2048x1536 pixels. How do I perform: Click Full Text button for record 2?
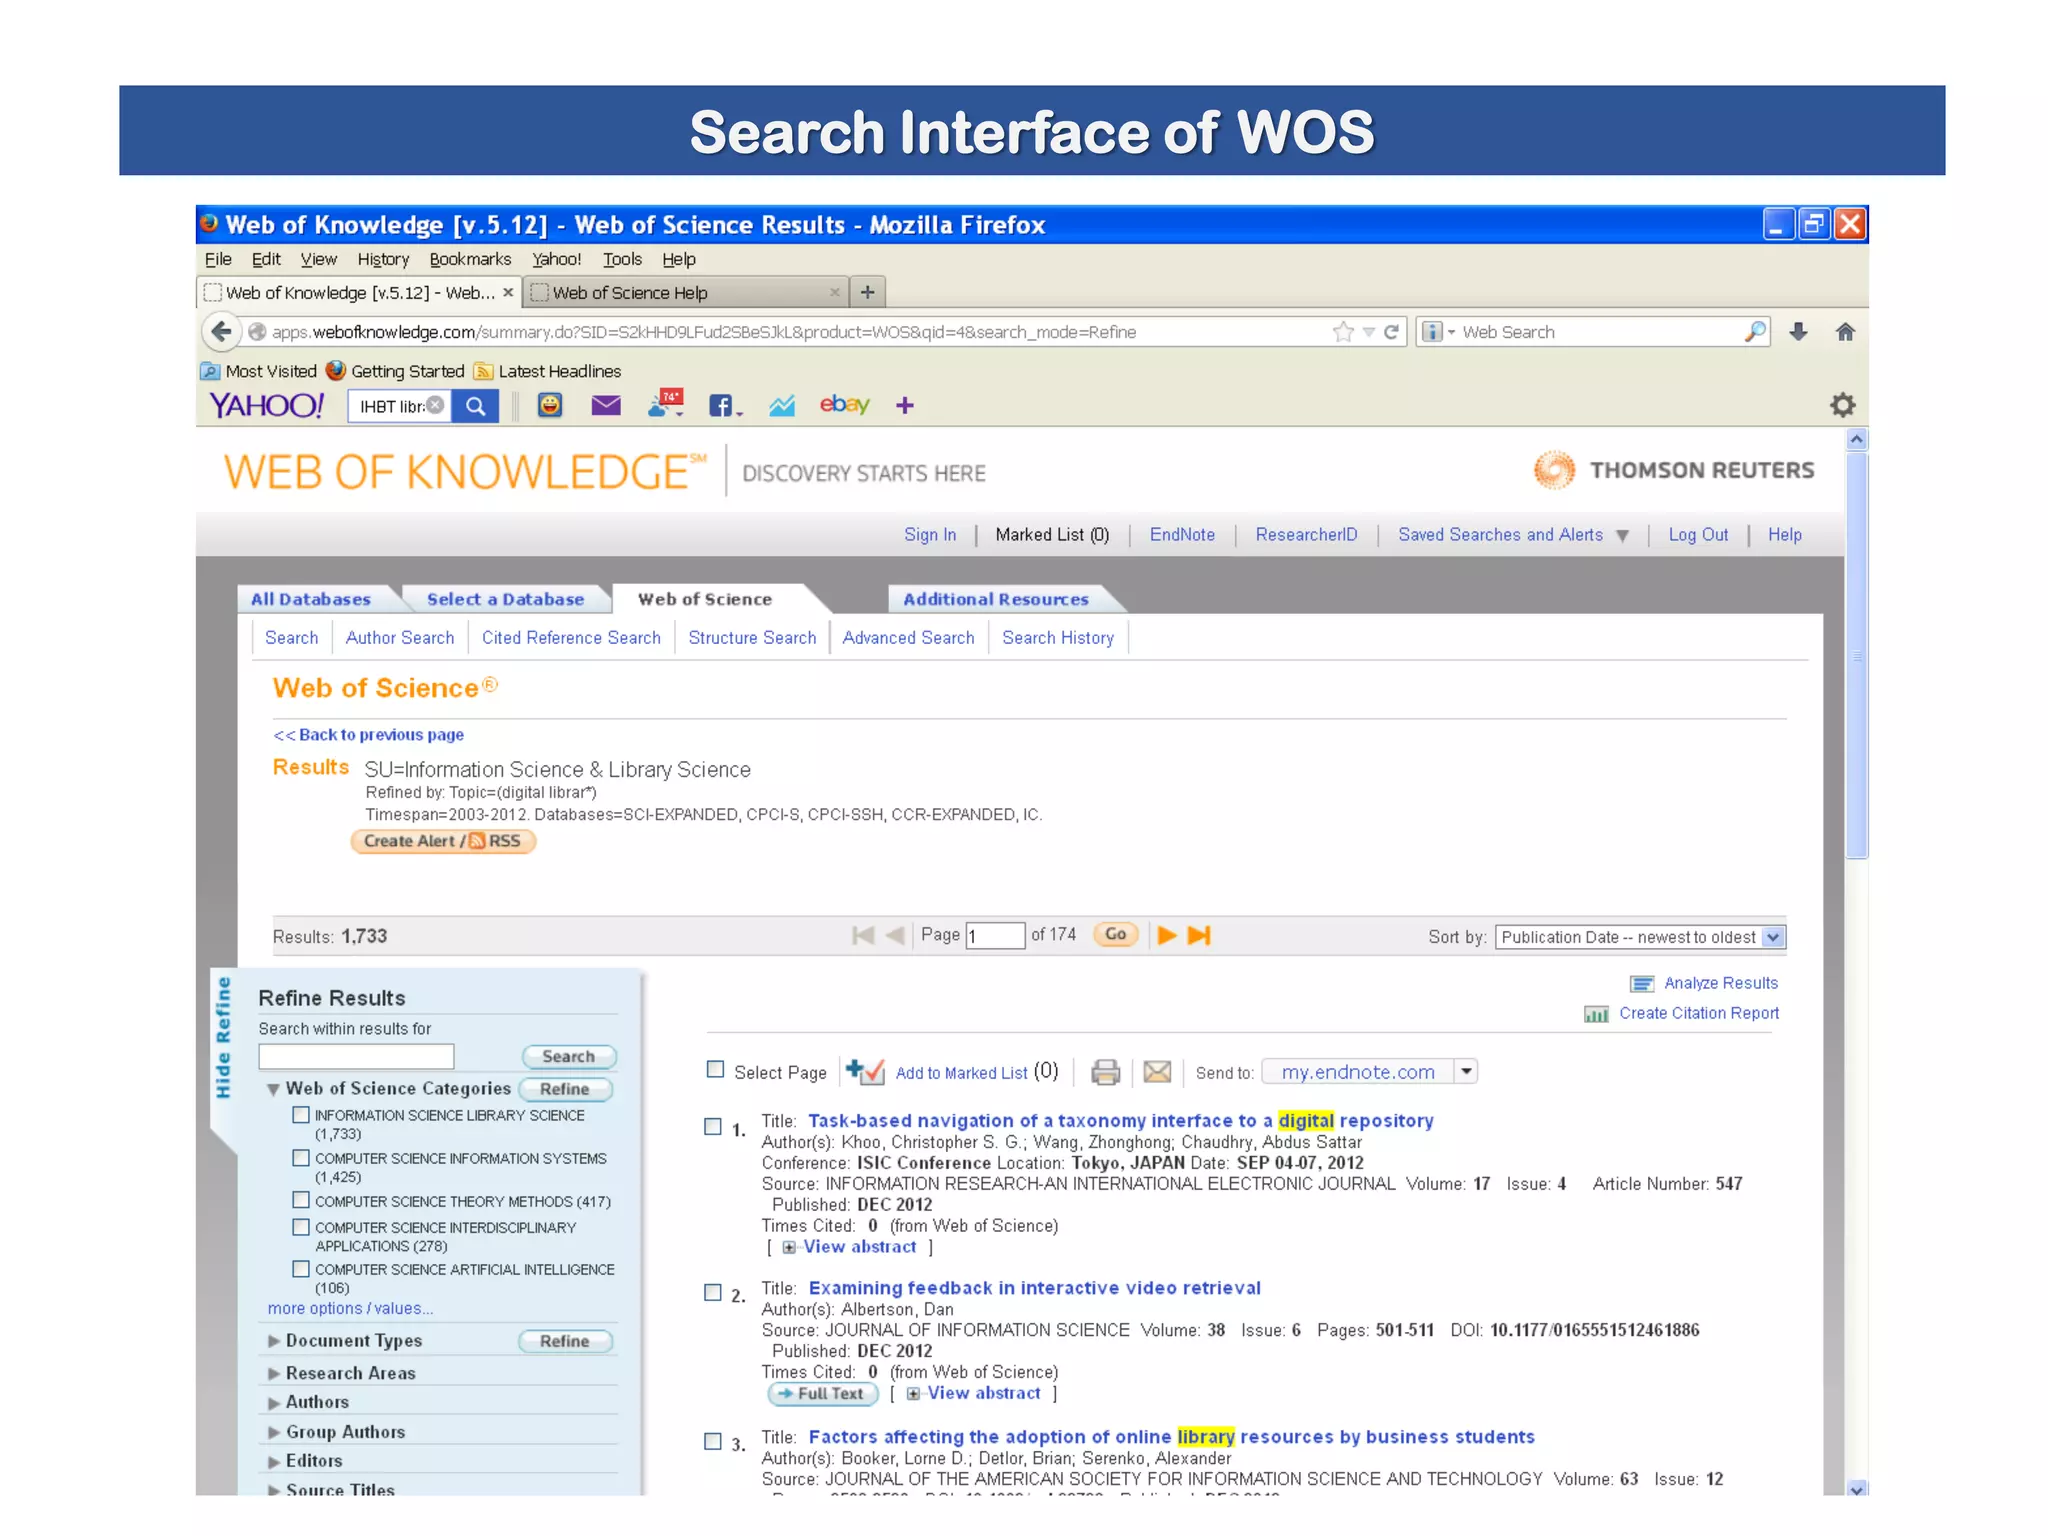823,1394
